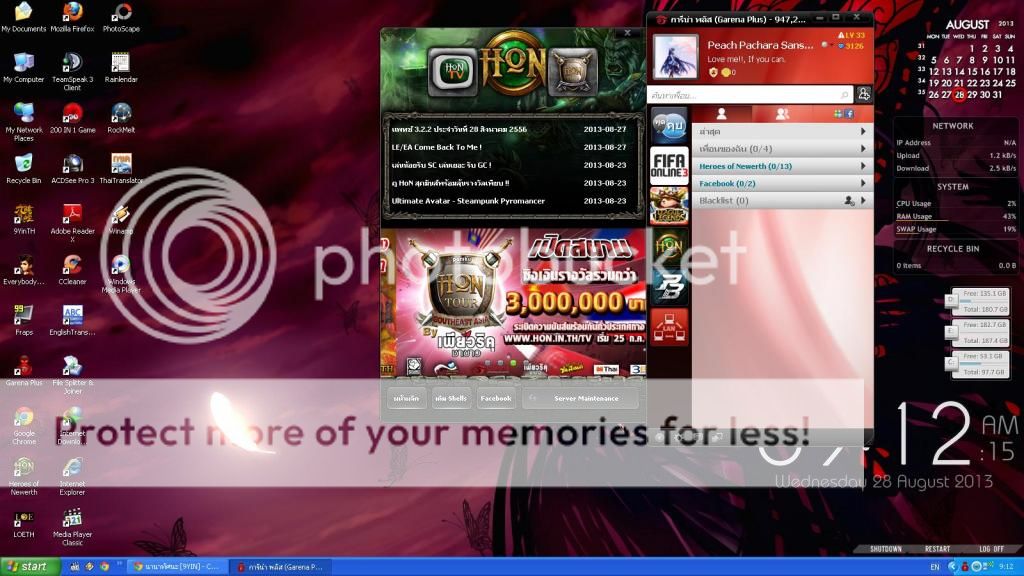Open Recycle Bin on desktop

pos(24,168)
